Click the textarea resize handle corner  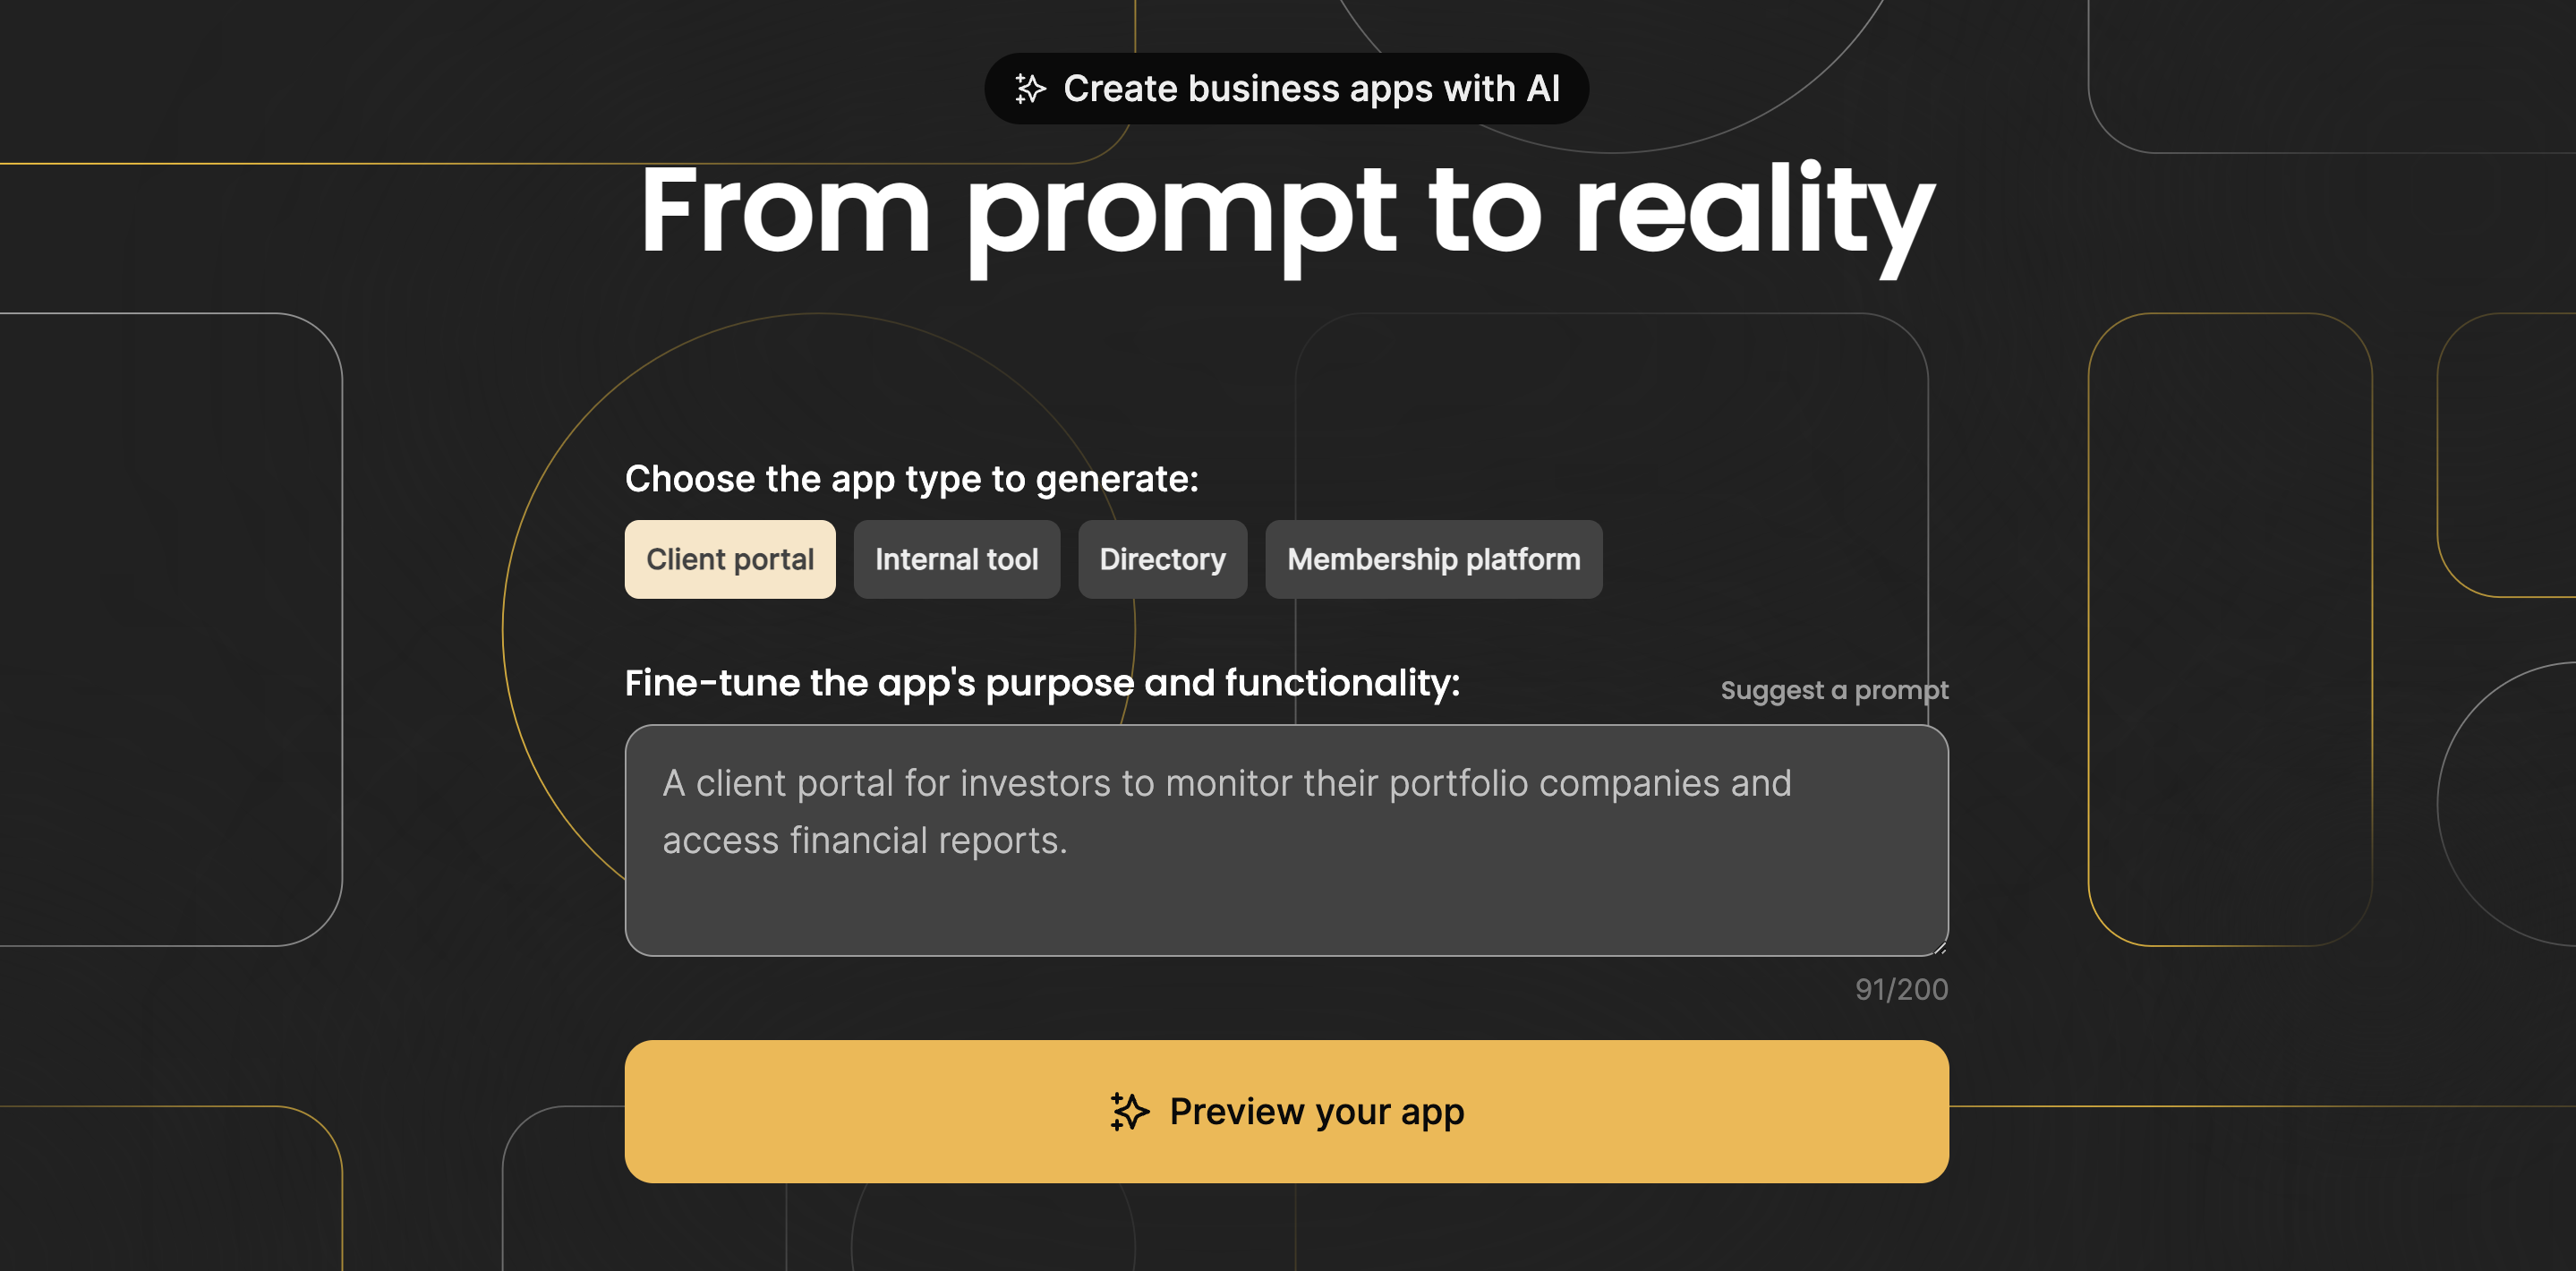point(1940,948)
